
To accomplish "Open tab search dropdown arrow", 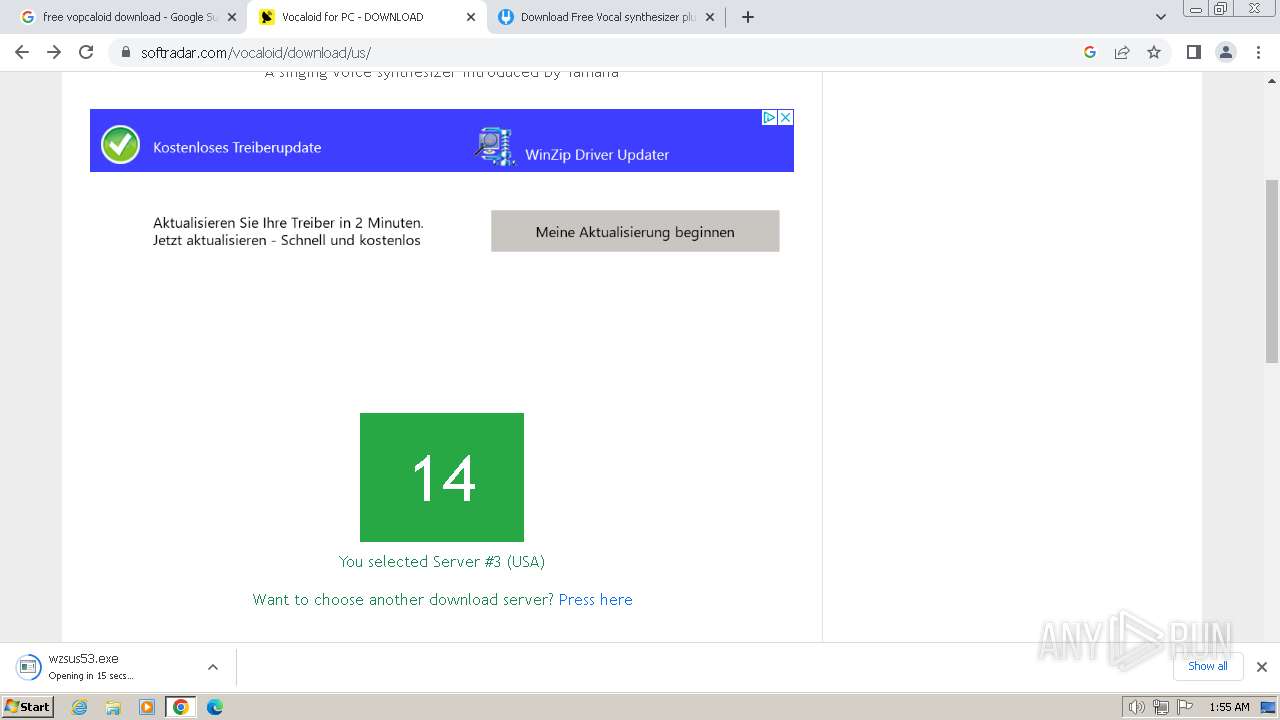I will tap(1161, 17).
